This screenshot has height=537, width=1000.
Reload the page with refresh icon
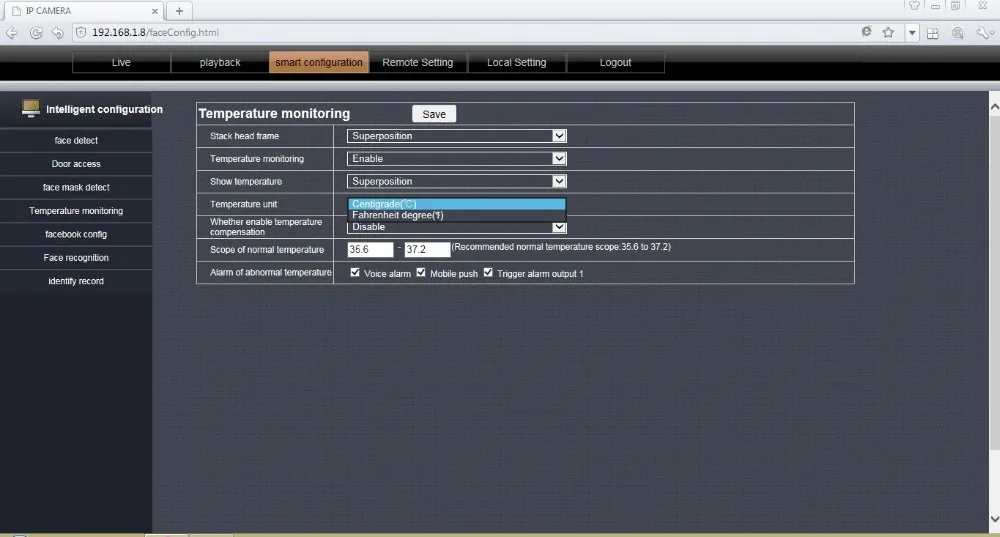click(x=36, y=33)
